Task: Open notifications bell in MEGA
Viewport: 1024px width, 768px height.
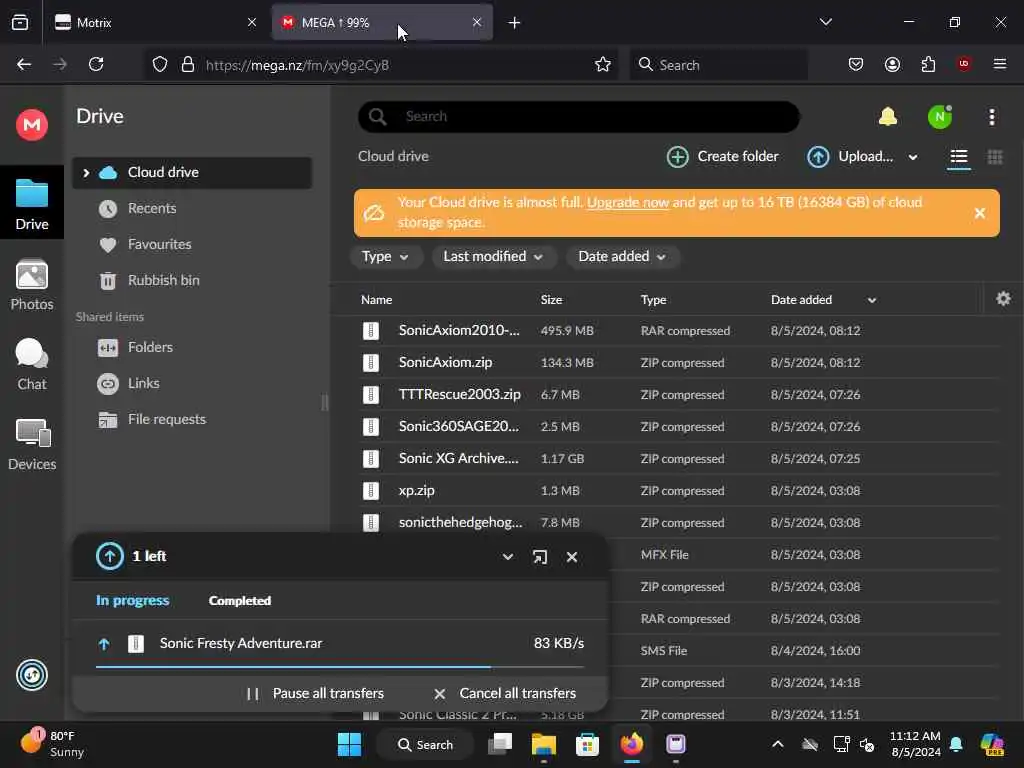Action: pyautogui.click(x=888, y=117)
